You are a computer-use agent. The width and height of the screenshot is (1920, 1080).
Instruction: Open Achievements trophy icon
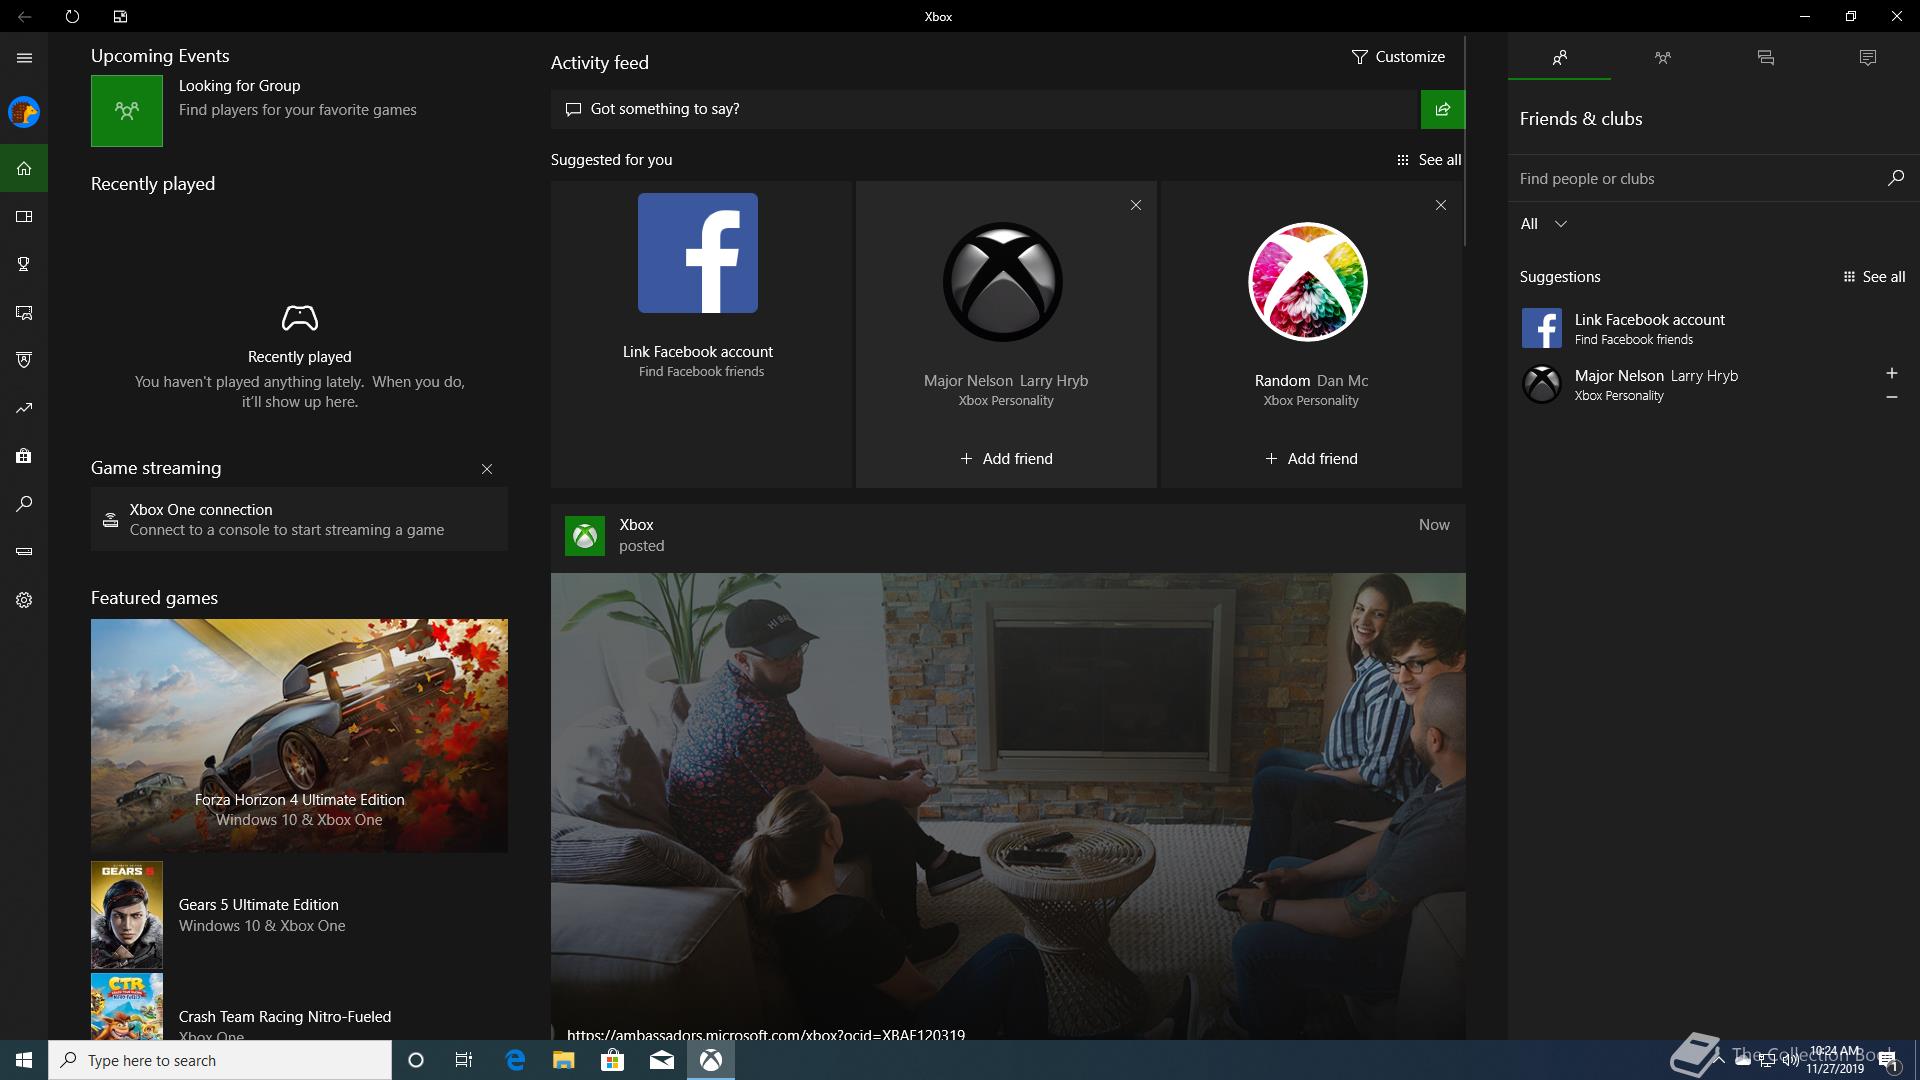24,264
